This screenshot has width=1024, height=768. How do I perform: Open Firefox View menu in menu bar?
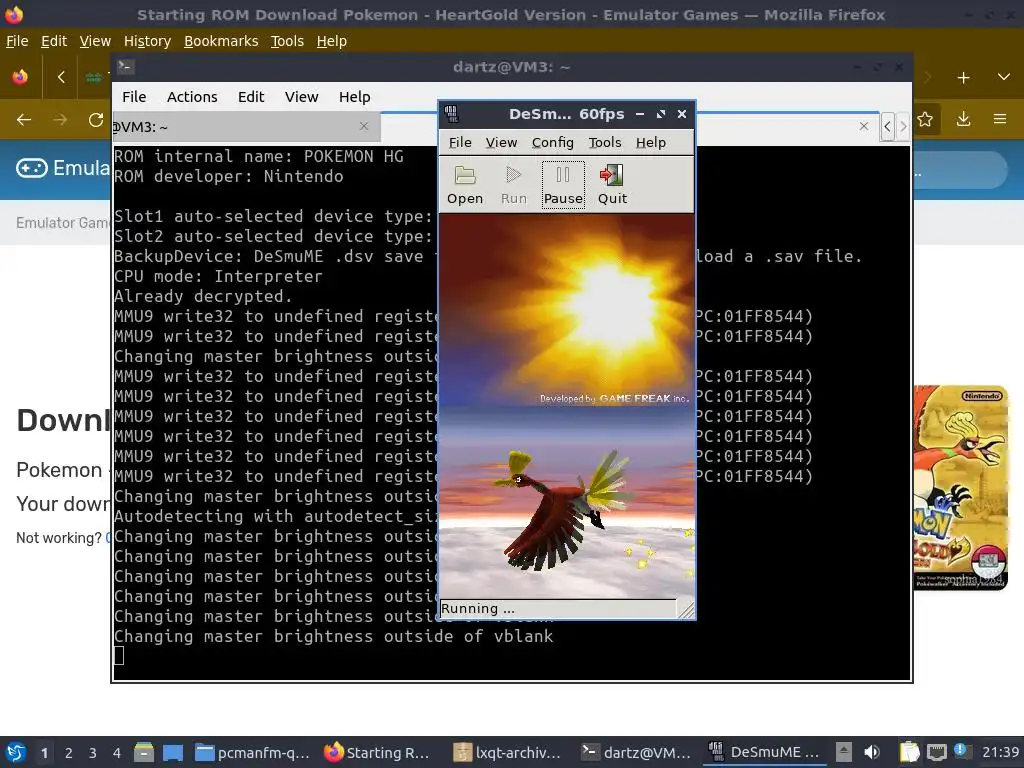click(95, 41)
